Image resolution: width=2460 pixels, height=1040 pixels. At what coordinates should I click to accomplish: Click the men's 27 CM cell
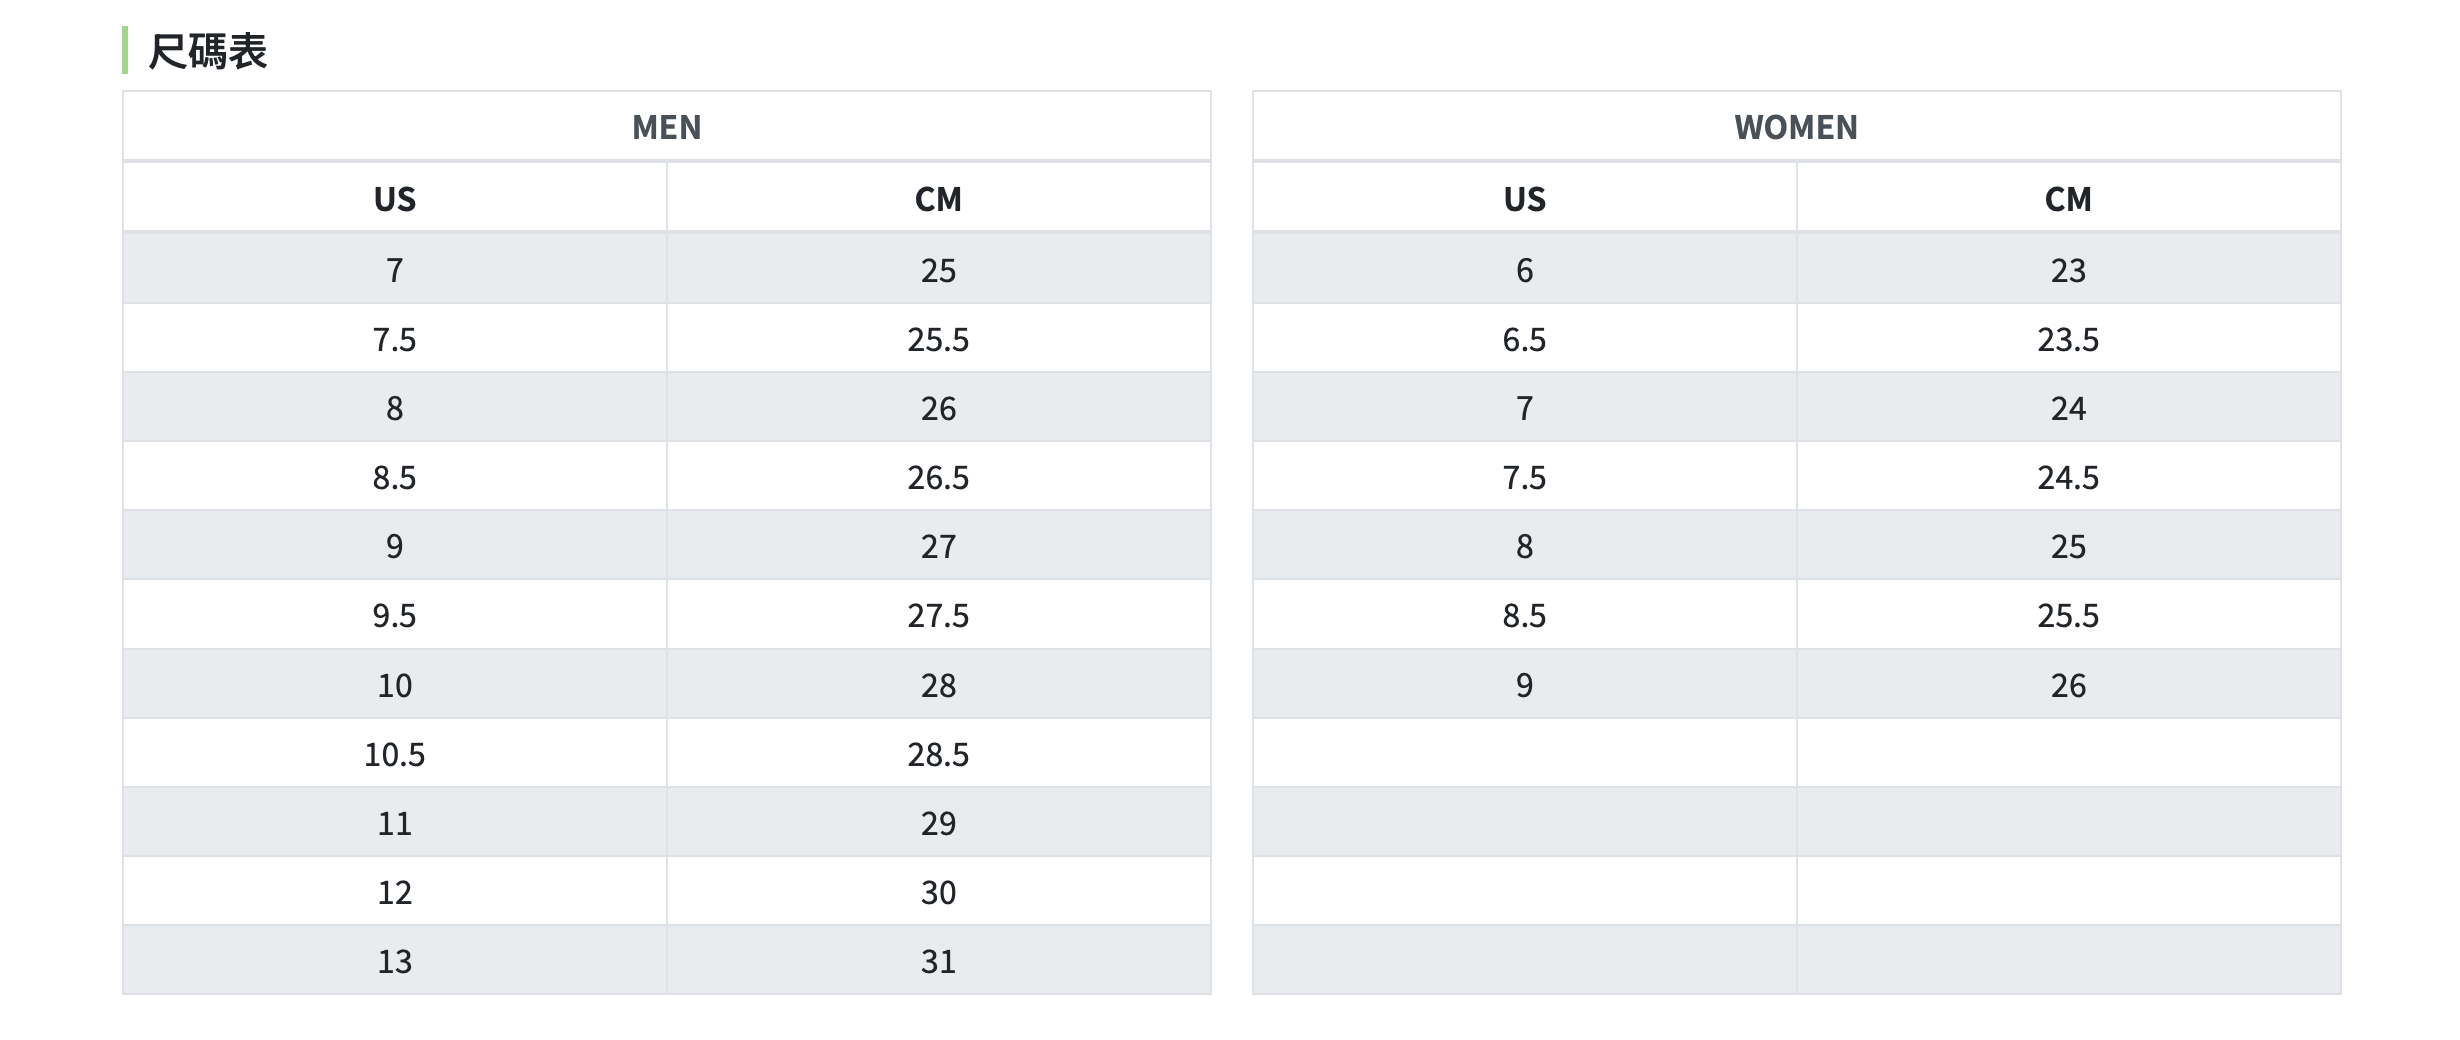(x=938, y=546)
